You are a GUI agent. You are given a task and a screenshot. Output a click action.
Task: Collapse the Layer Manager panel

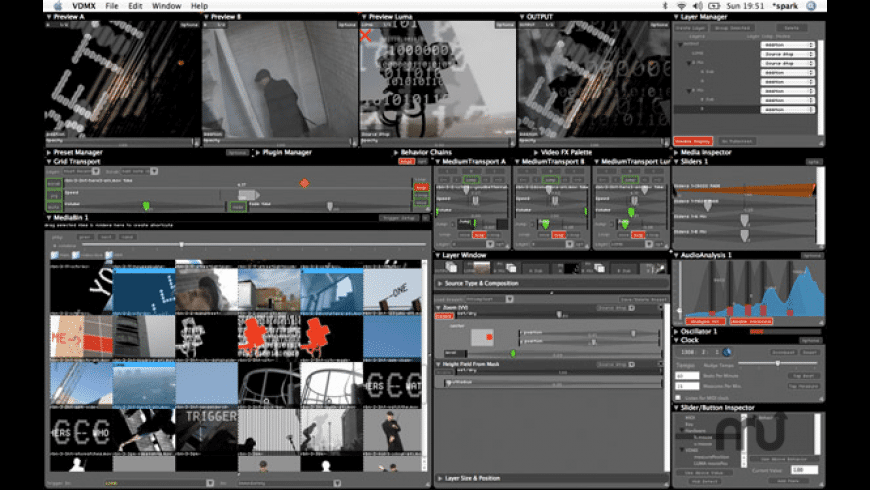(x=676, y=17)
